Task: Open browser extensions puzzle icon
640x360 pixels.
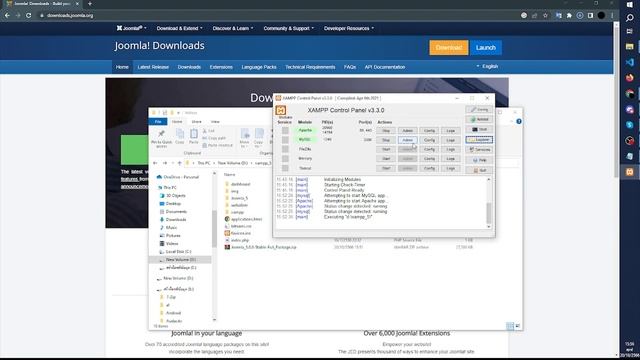Action: (x=569, y=16)
